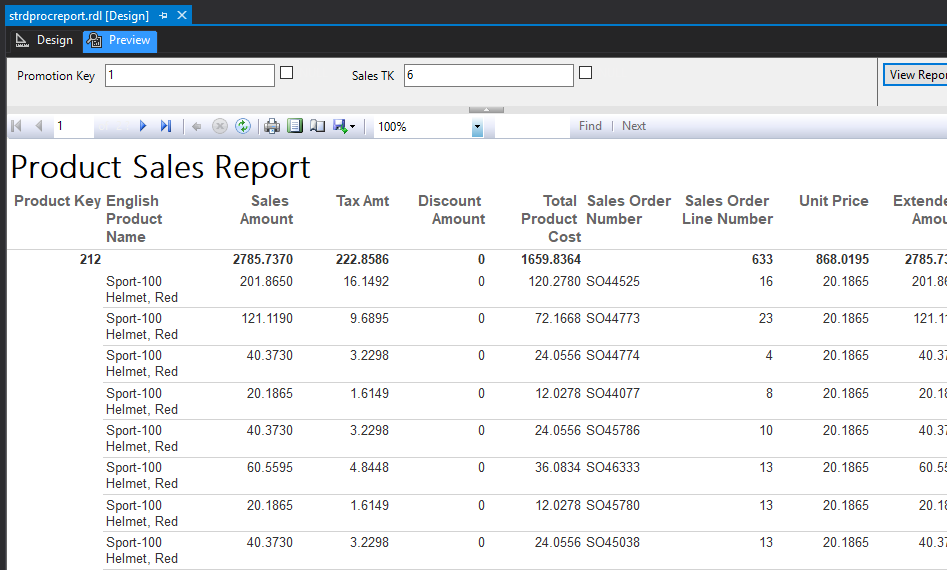
Task: Click the Total Product Cost header
Action: 551,219
